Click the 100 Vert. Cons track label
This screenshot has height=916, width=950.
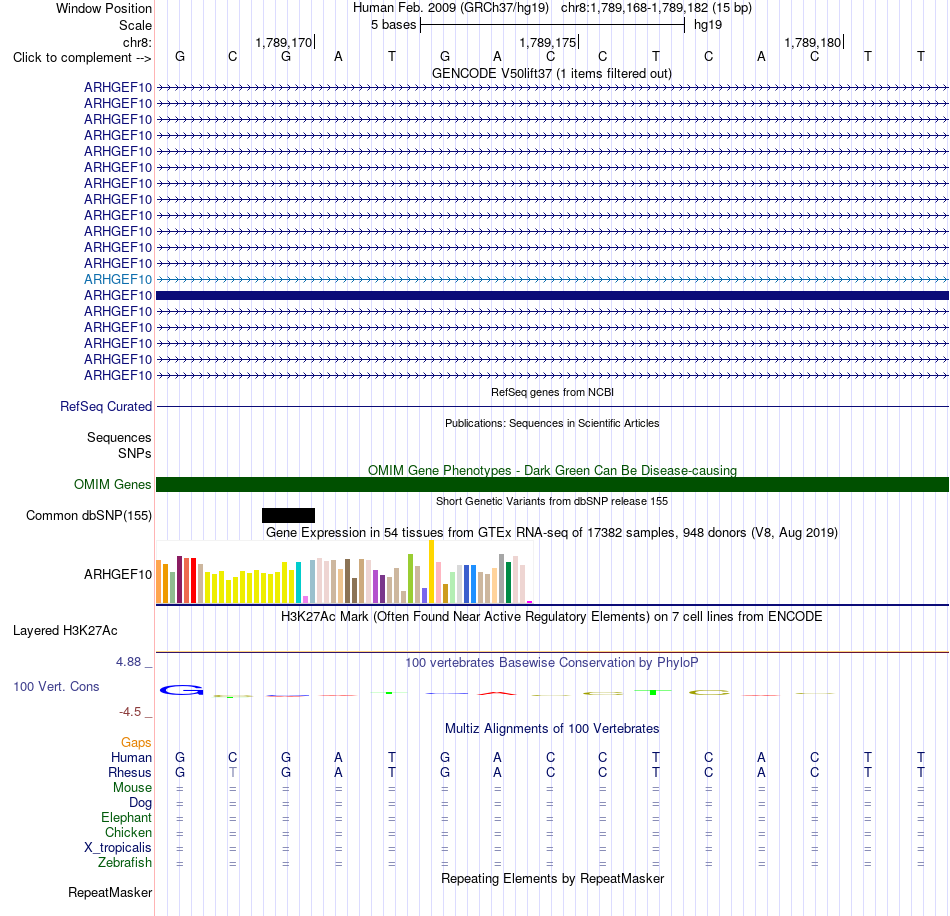[x=56, y=686]
